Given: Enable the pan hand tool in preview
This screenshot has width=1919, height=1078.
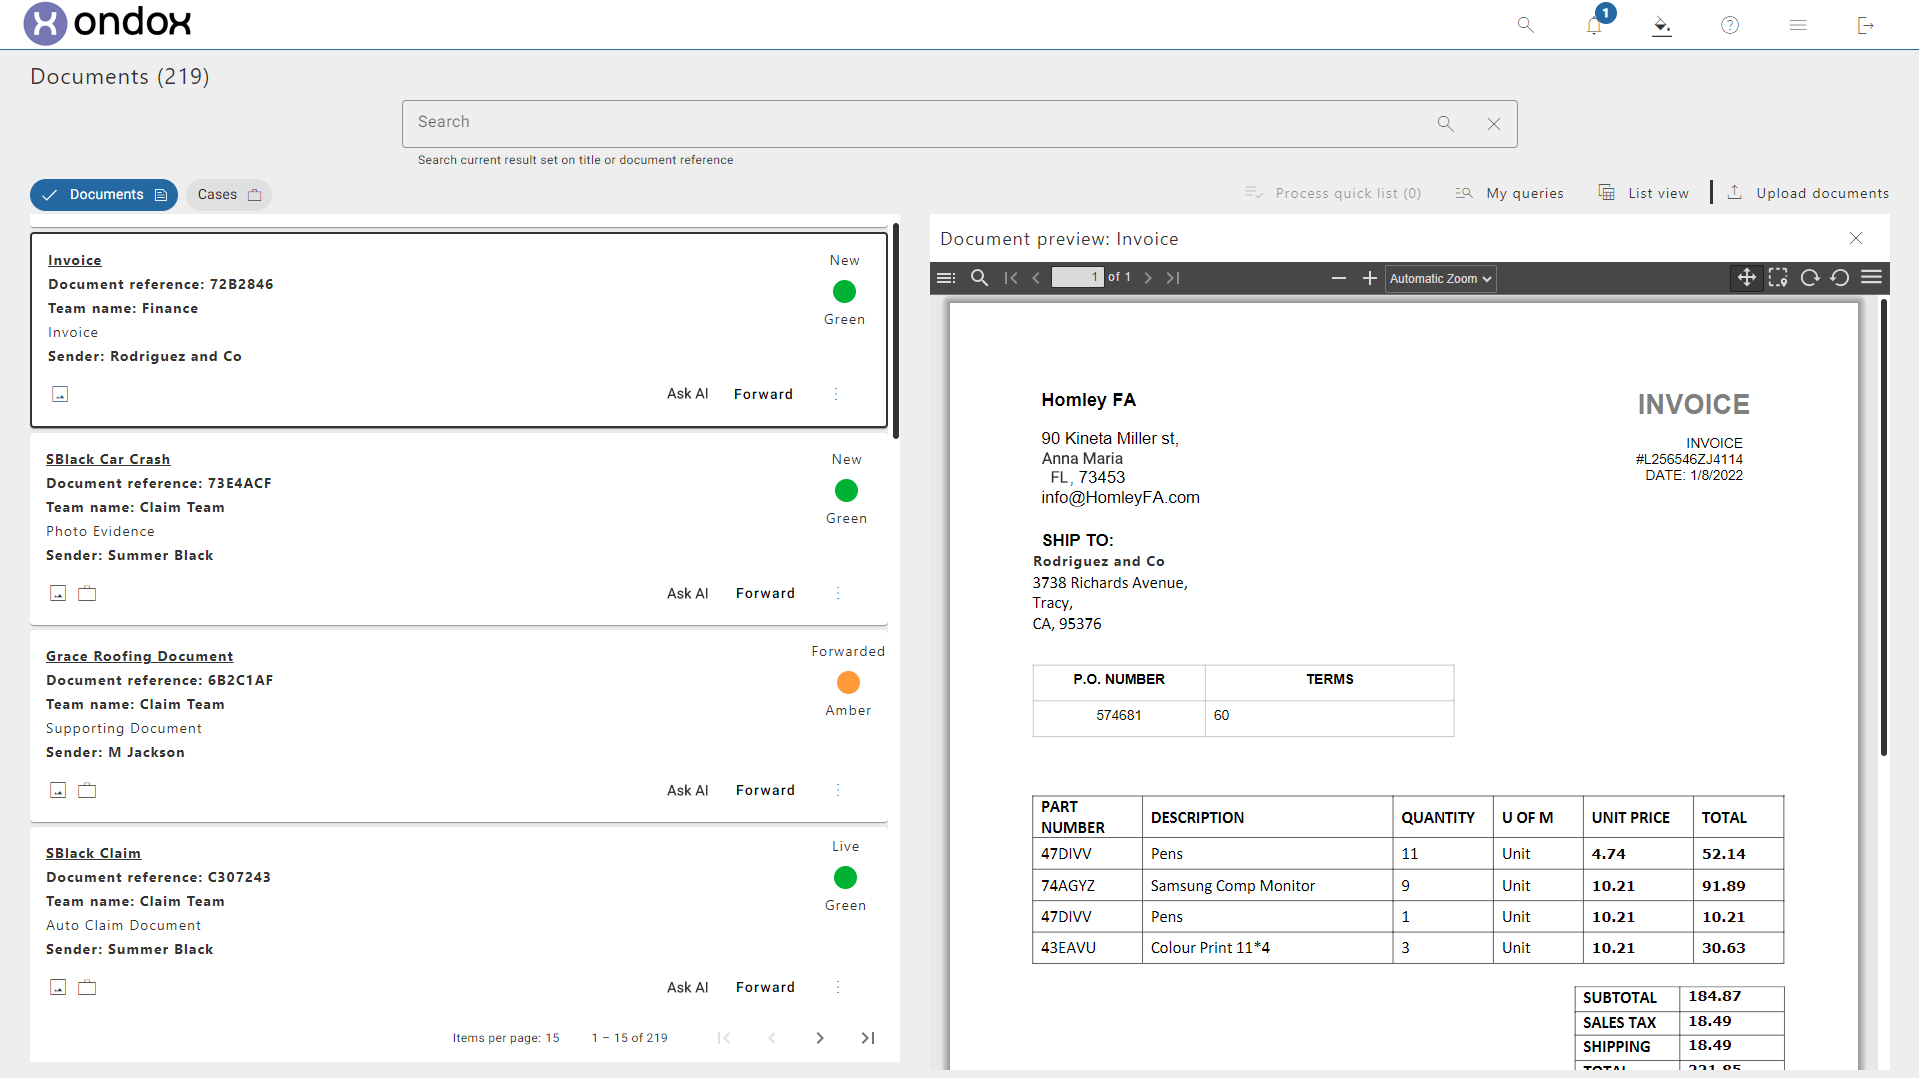Looking at the screenshot, I should pyautogui.click(x=1746, y=278).
